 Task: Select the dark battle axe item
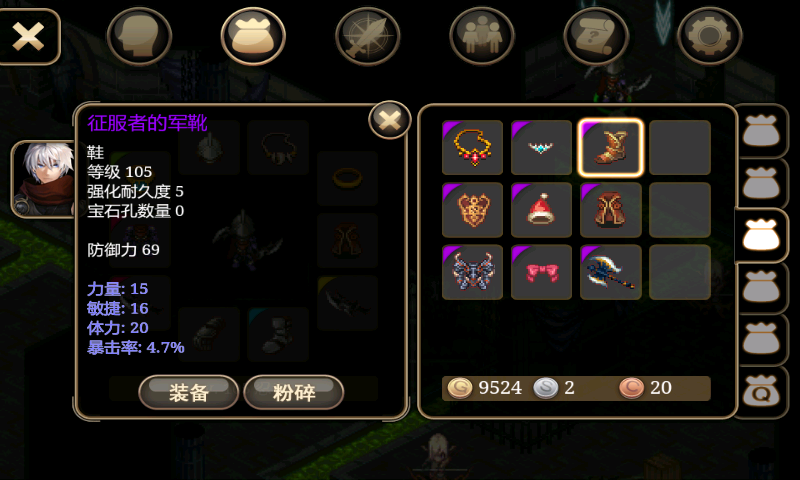pos(610,272)
